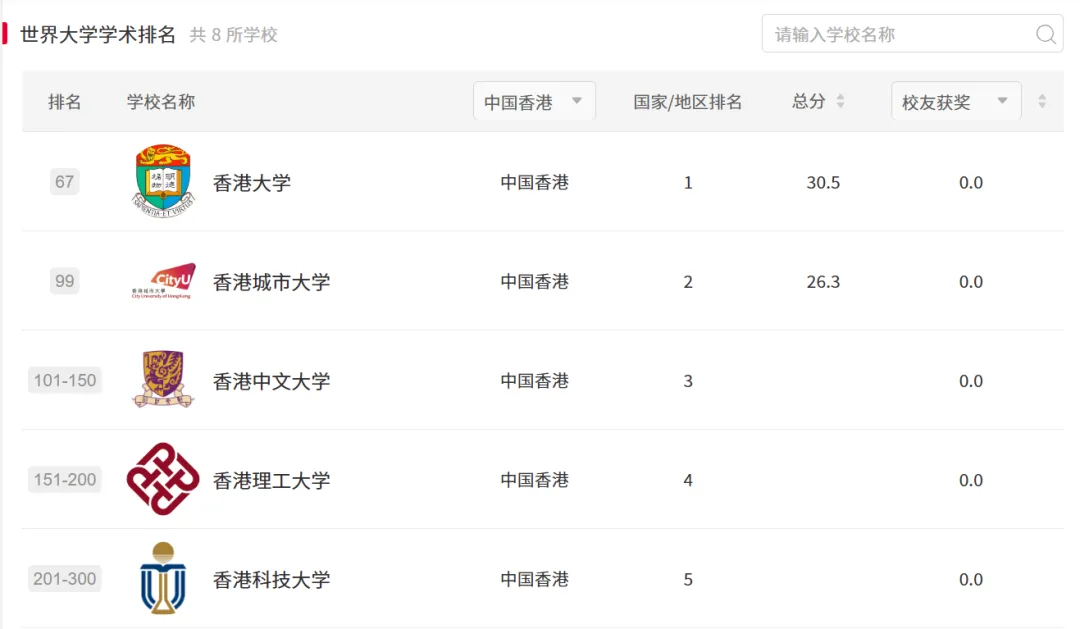The height and width of the screenshot is (629, 1080).
Task: Click the HKUST logo
Action: point(162,578)
